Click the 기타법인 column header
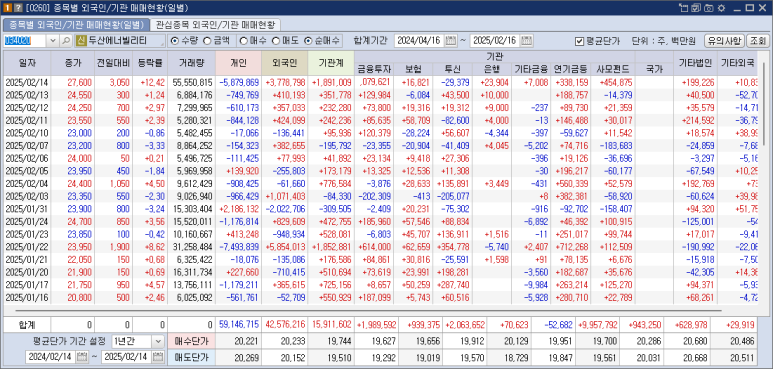773x369 pixels. (x=695, y=63)
